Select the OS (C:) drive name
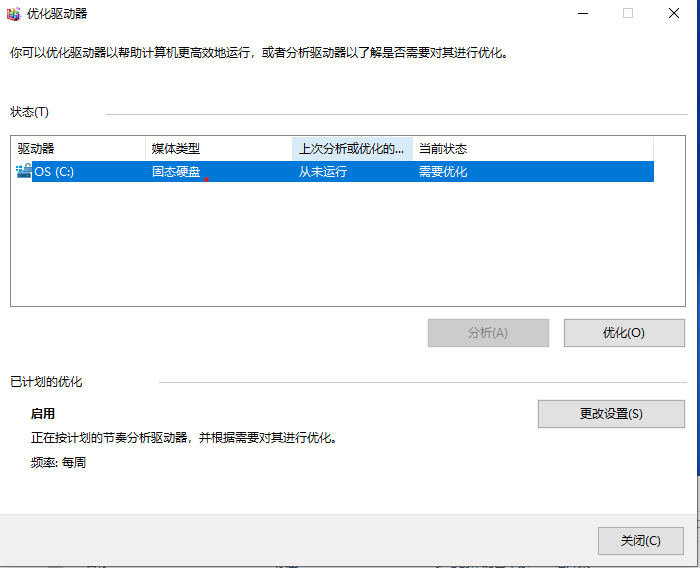This screenshot has height=568, width=700. (x=54, y=171)
